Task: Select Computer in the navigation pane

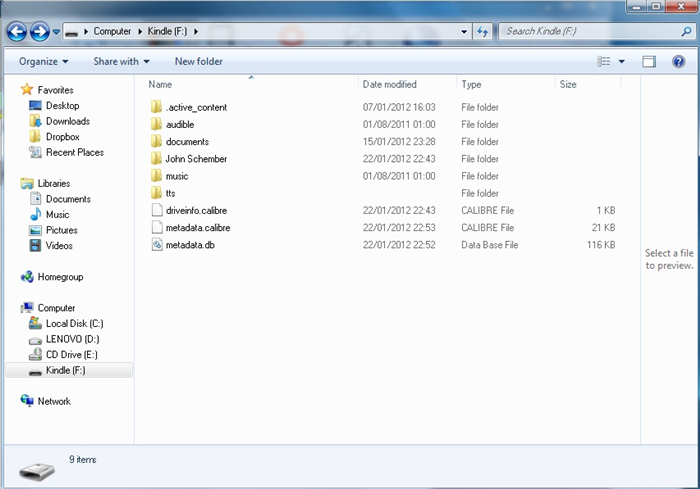Action: click(56, 308)
